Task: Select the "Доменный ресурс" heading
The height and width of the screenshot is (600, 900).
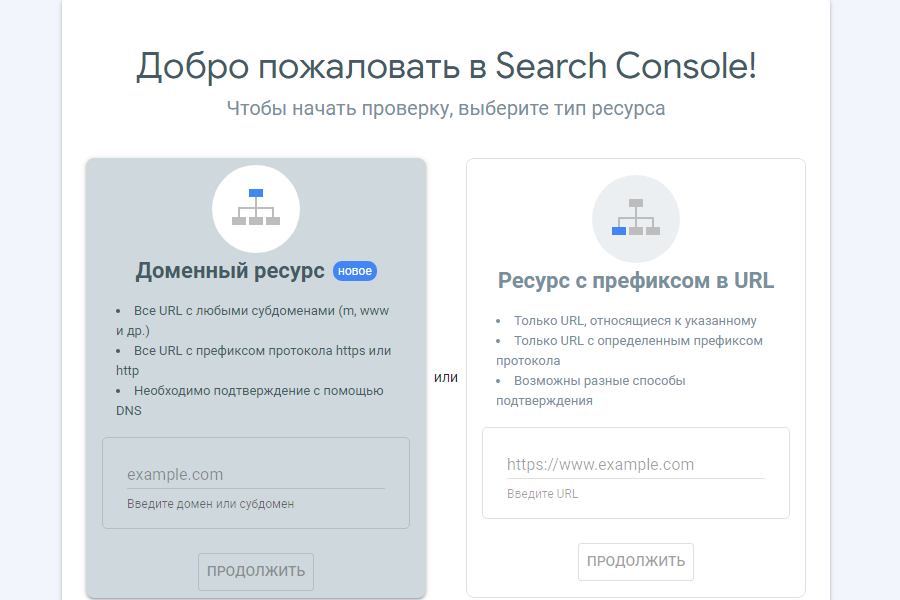Action: (x=230, y=271)
